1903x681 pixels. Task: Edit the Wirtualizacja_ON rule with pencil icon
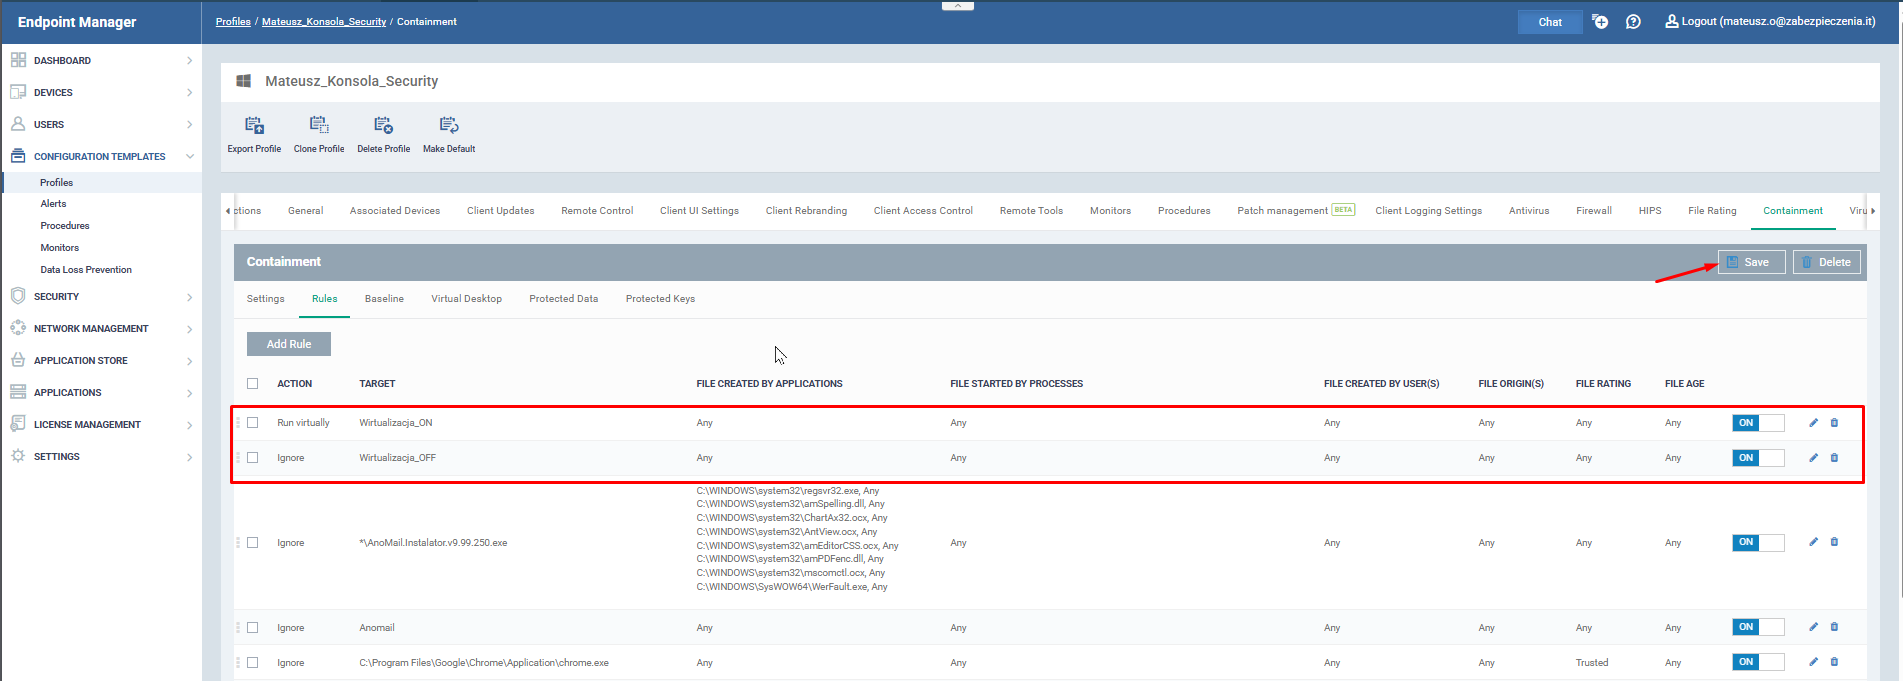coord(1813,423)
